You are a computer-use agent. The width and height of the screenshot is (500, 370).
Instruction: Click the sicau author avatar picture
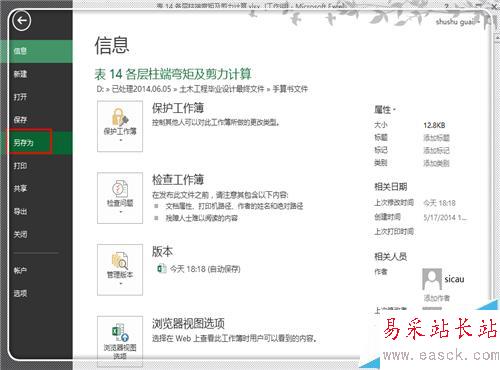click(x=432, y=279)
